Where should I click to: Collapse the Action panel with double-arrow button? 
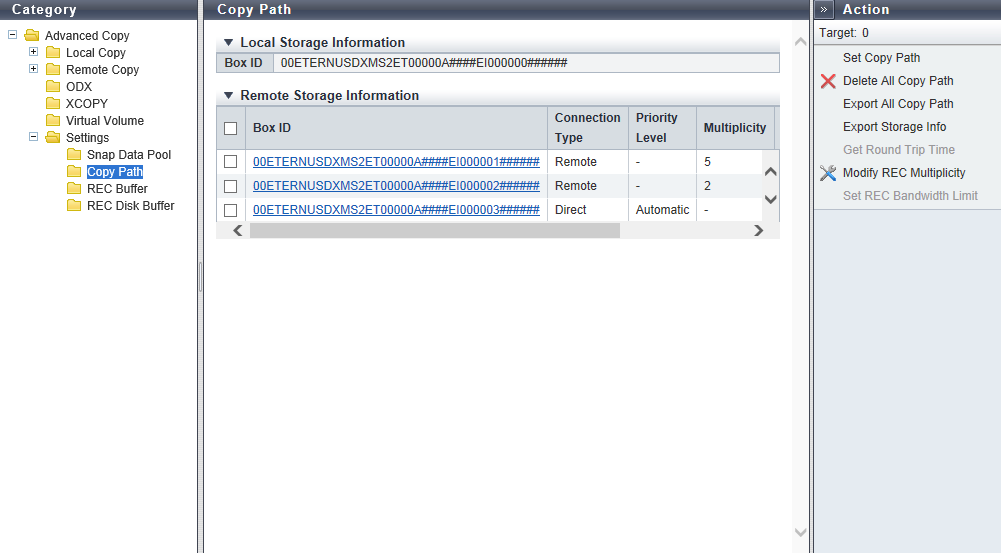pos(825,9)
